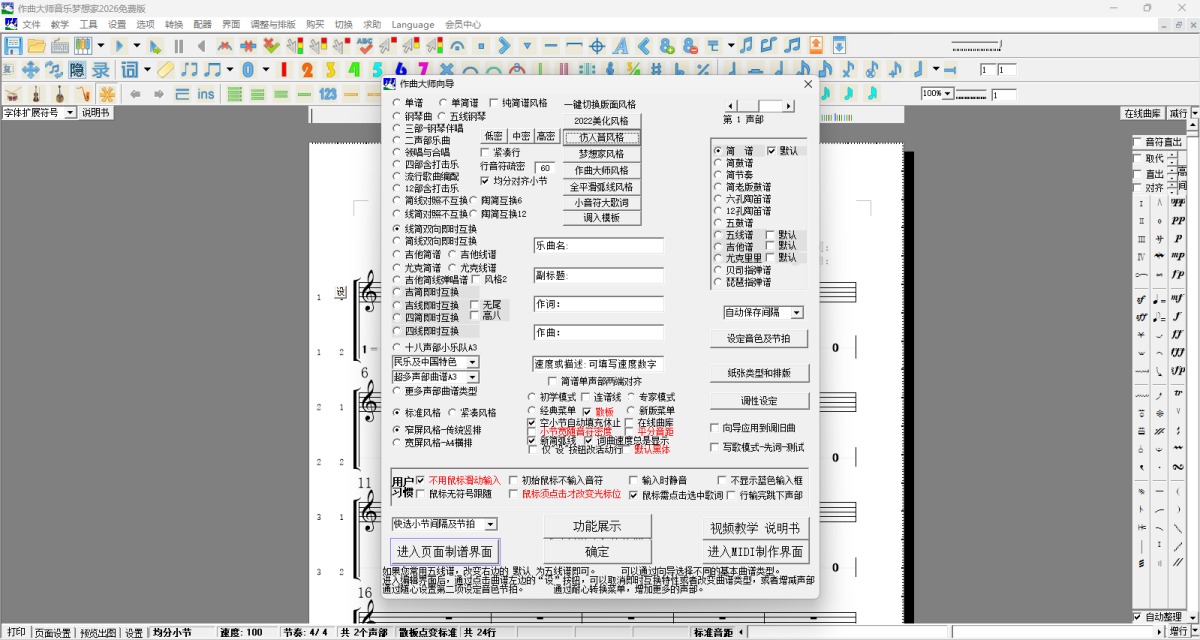Click the keyboard input icon in toolbar
The image size is (1200, 640).
[x=60, y=46]
